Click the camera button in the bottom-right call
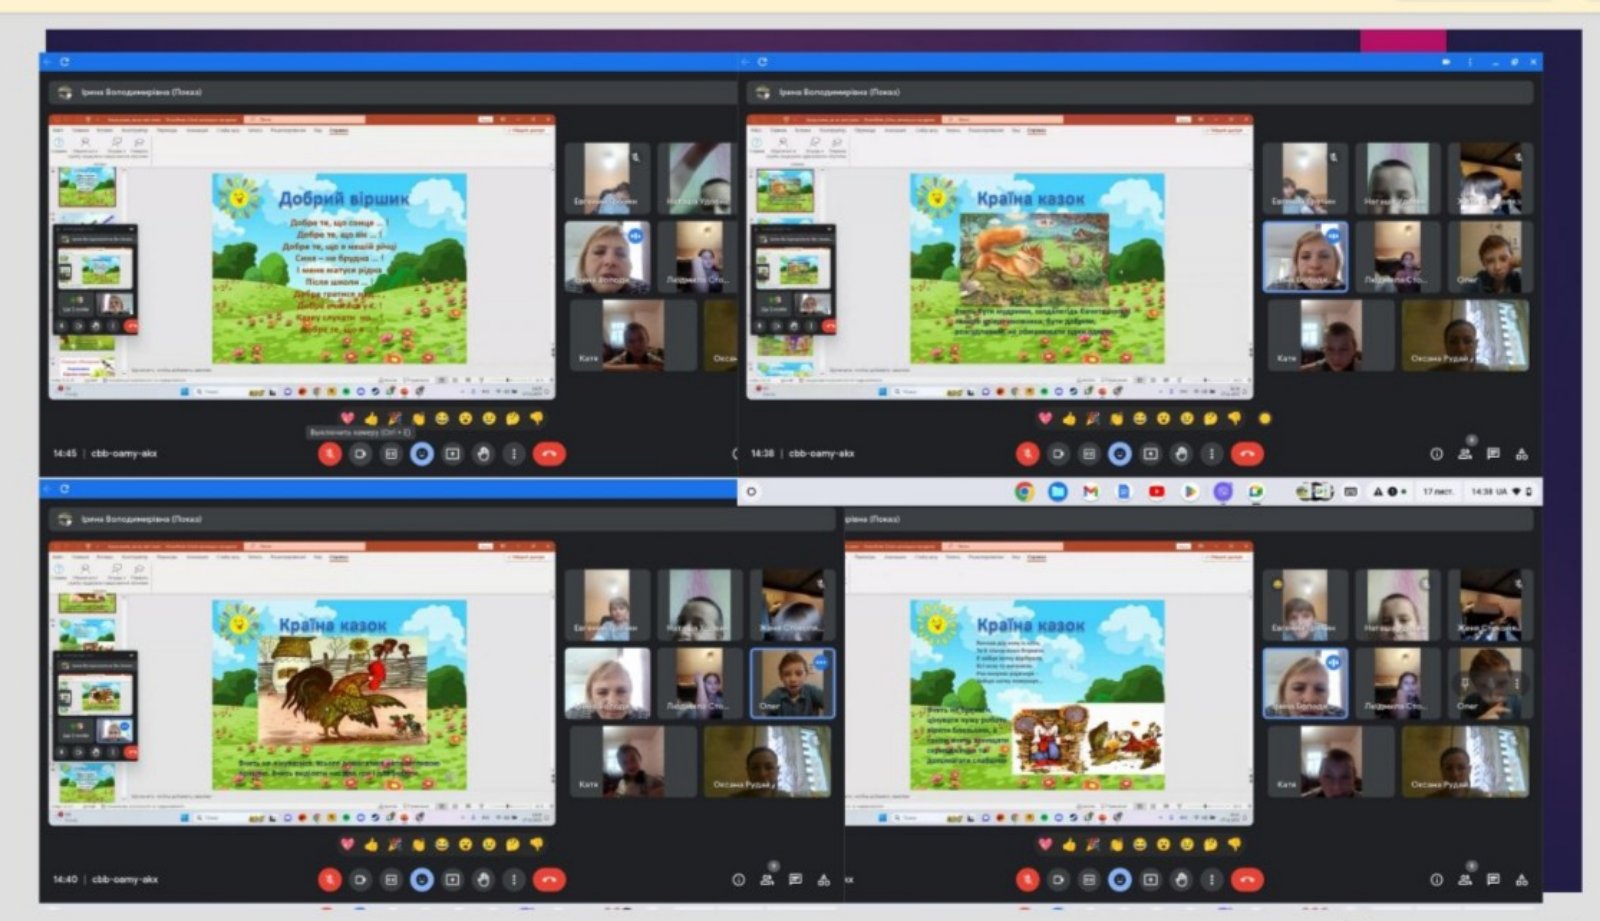Viewport: 1600px width, 921px height. 1058,880
